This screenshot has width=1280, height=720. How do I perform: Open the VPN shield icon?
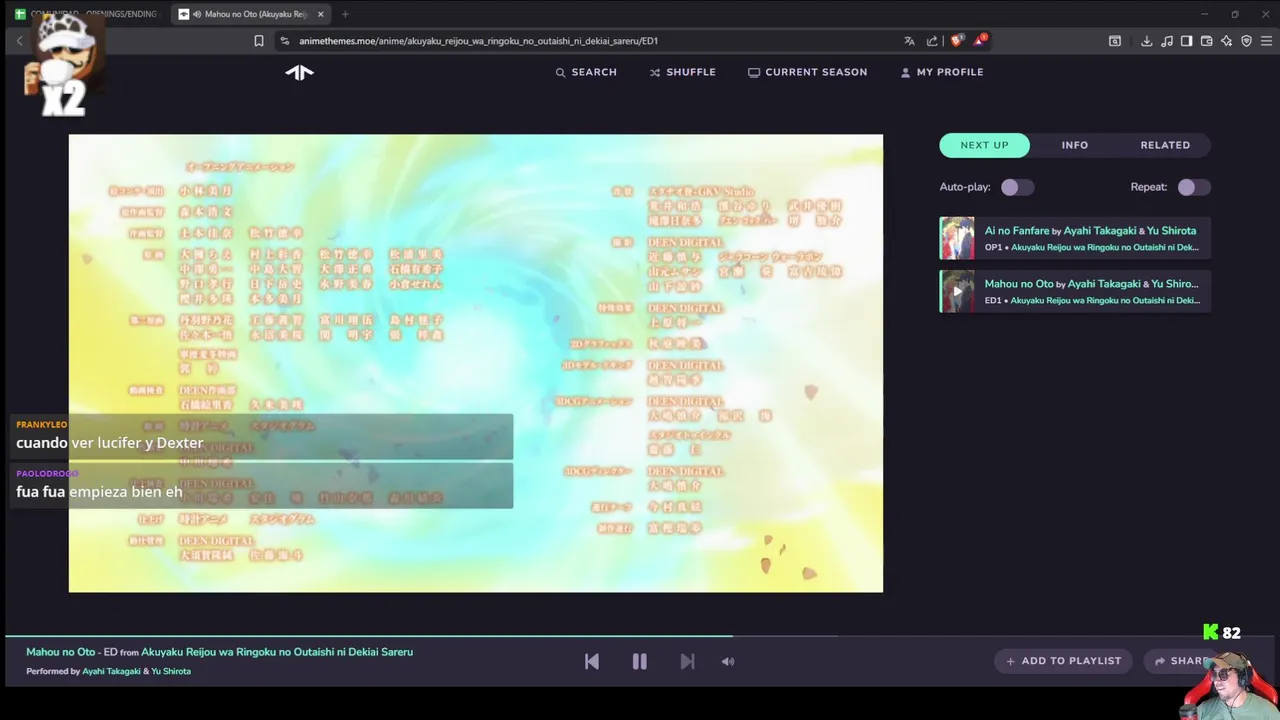(x=1246, y=41)
